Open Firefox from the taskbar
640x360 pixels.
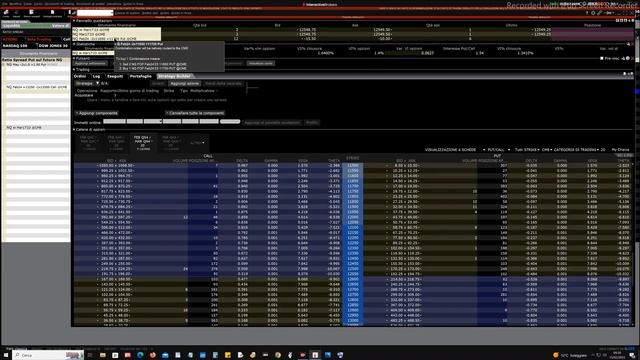153,355
